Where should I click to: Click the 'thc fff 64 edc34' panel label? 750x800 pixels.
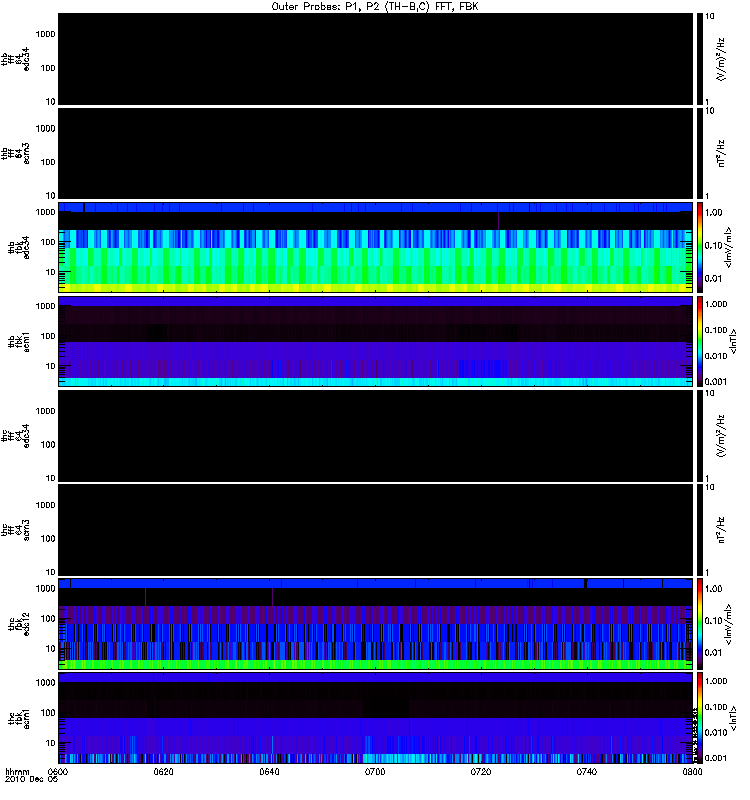[x=15, y=436]
